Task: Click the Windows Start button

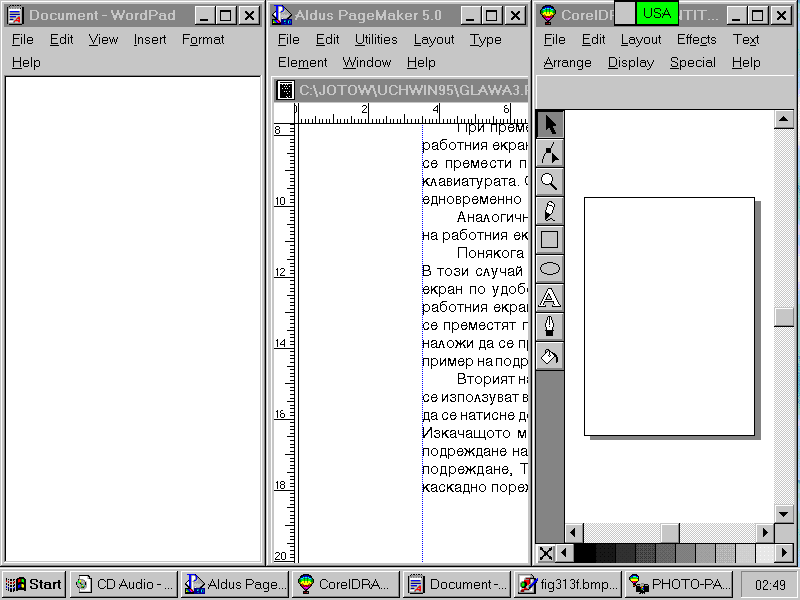Action: (x=35, y=584)
